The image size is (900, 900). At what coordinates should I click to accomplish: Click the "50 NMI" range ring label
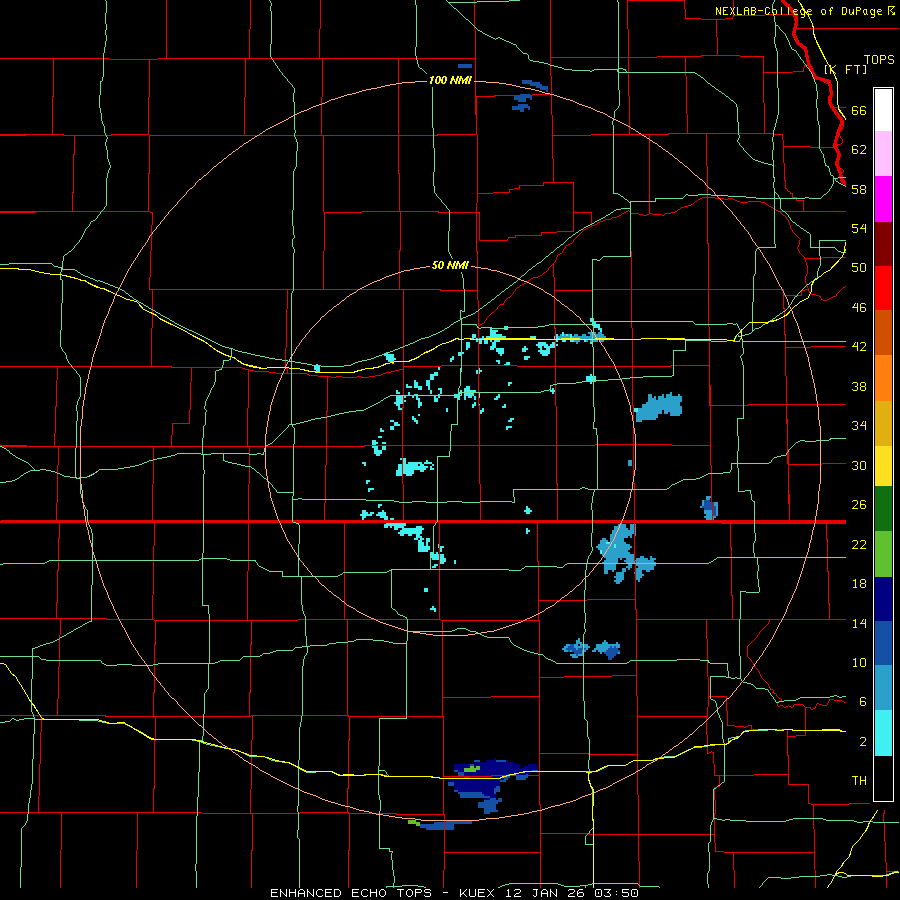point(450,266)
